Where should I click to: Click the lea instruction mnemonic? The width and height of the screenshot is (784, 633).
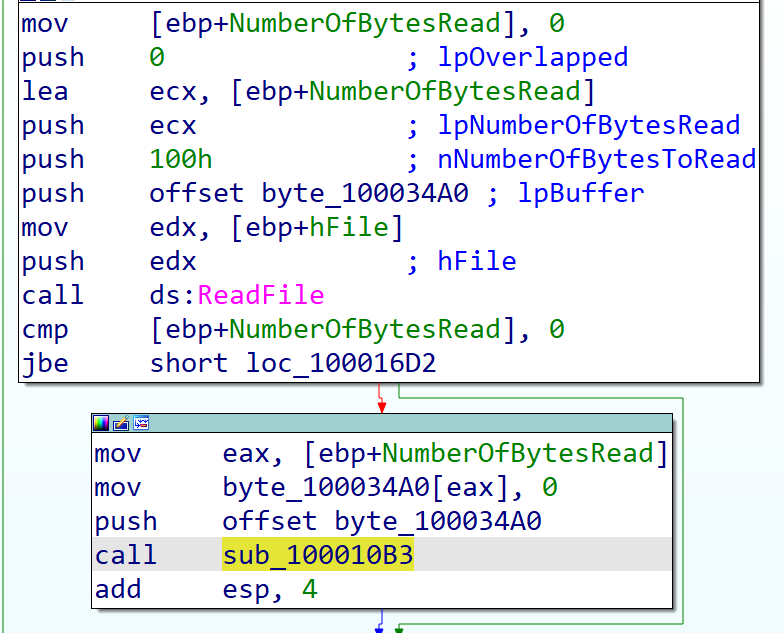45,91
